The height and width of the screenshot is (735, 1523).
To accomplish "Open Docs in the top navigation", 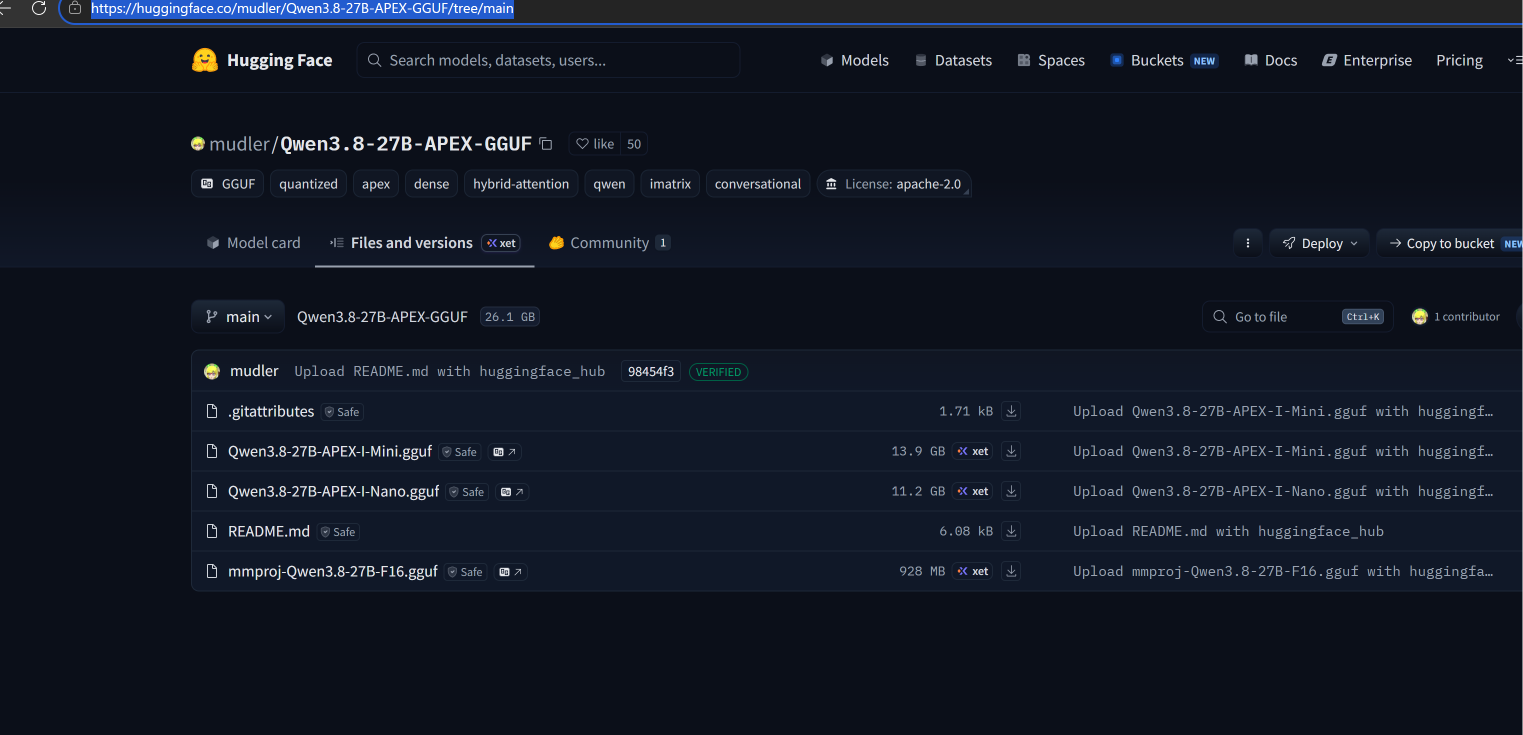I will [1270, 60].
